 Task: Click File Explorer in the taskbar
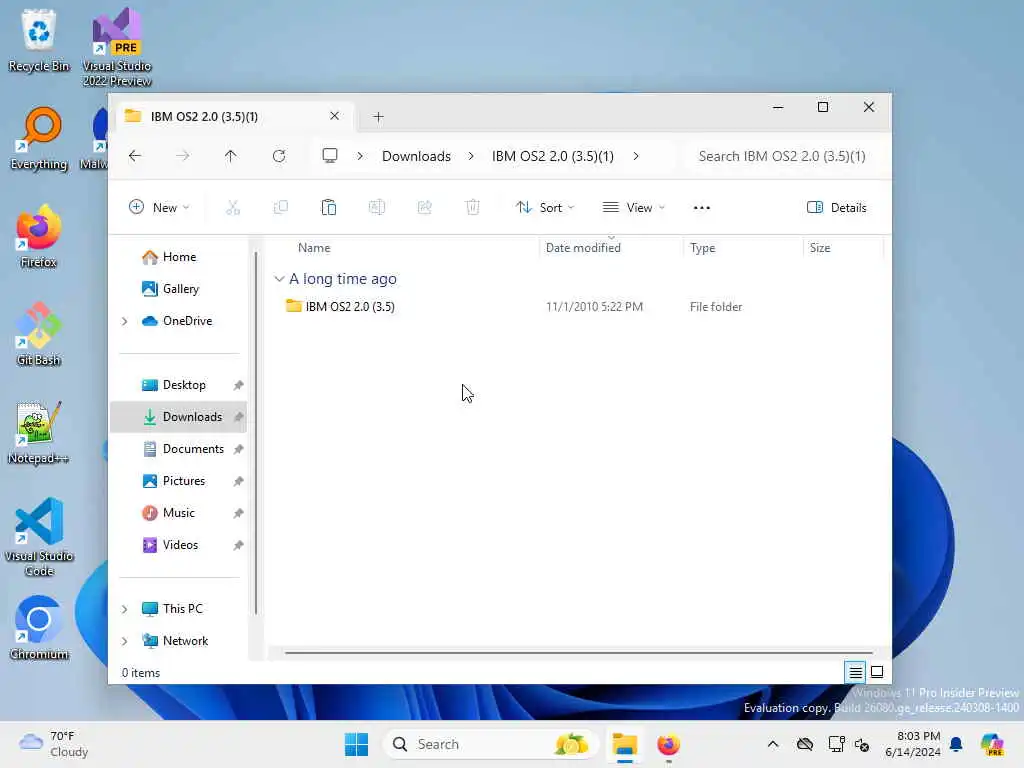pos(624,744)
